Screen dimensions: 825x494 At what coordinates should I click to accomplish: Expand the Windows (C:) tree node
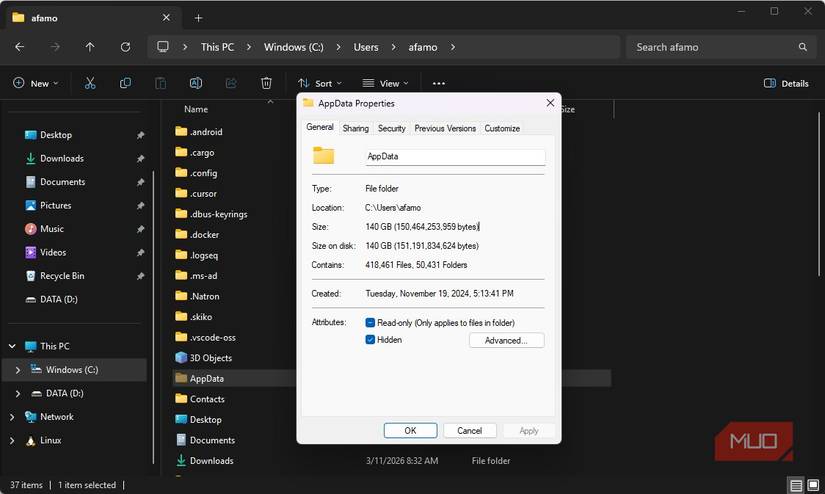18,370
